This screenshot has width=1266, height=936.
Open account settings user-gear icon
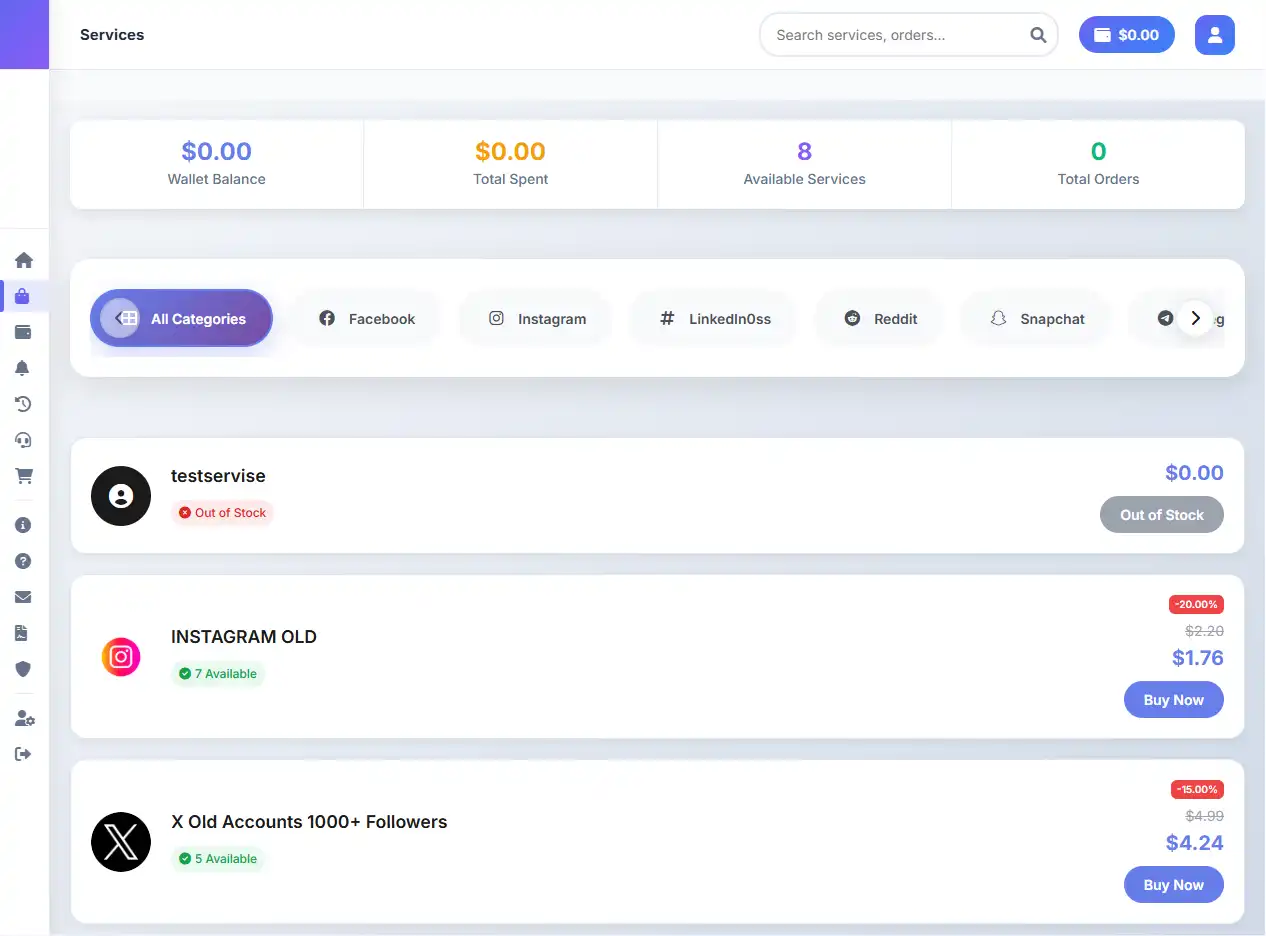(x=24, y=719)
